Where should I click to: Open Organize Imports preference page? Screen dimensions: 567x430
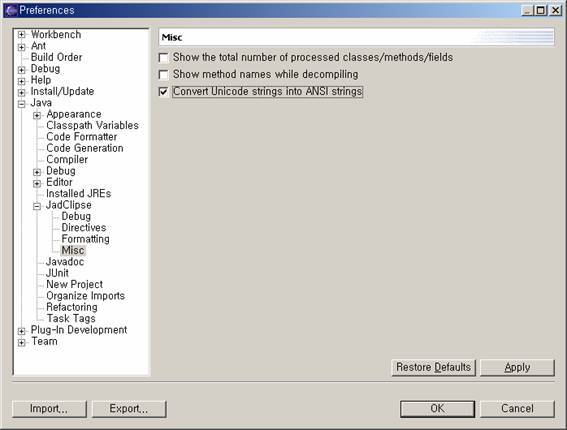(86, 296)
